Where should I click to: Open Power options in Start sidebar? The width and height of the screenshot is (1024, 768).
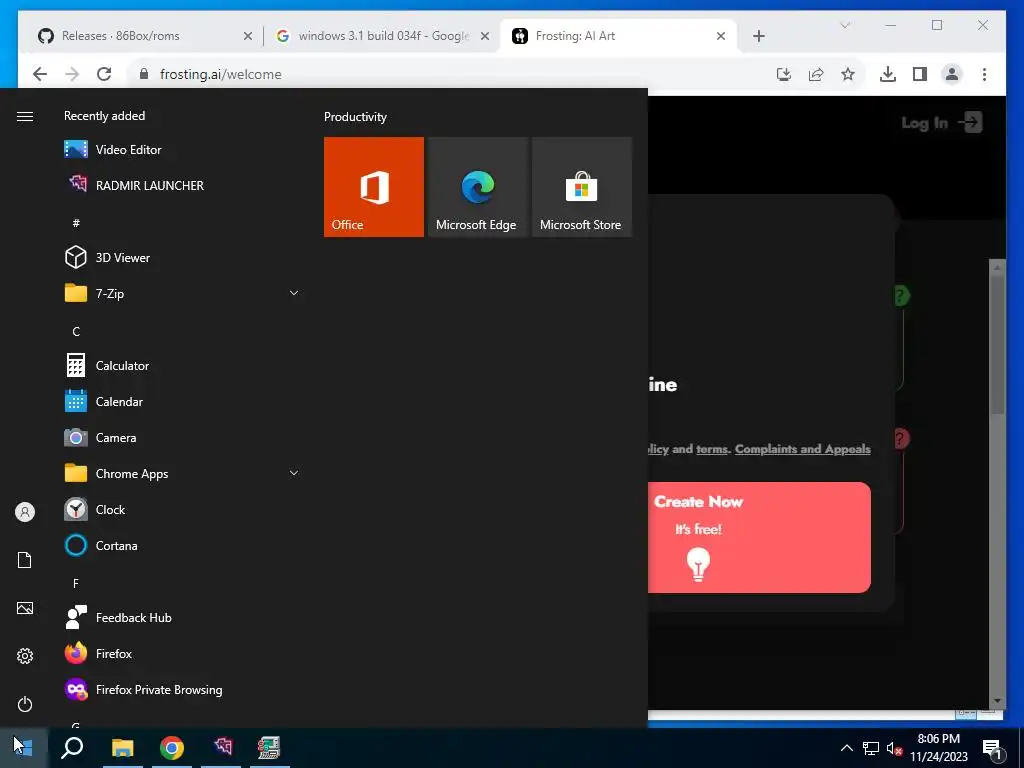click(x=25, y=704)
